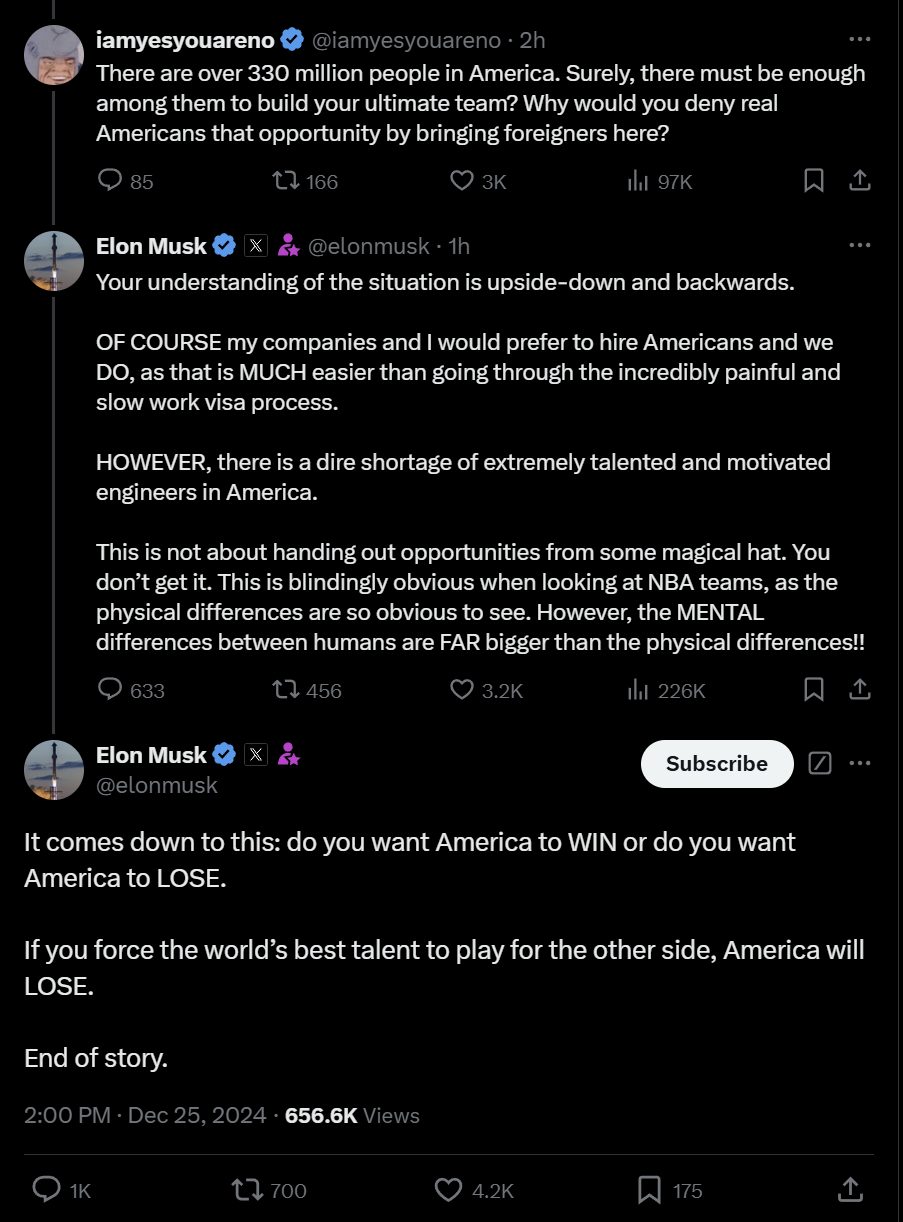Open more options on Elon Musk's 1h reply
The width and height of the screenshot is (903, 1222).
[859, 245]
